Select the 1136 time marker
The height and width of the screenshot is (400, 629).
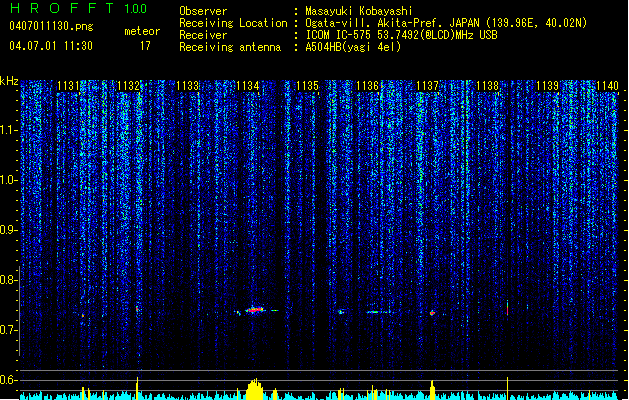pos(368,86)
